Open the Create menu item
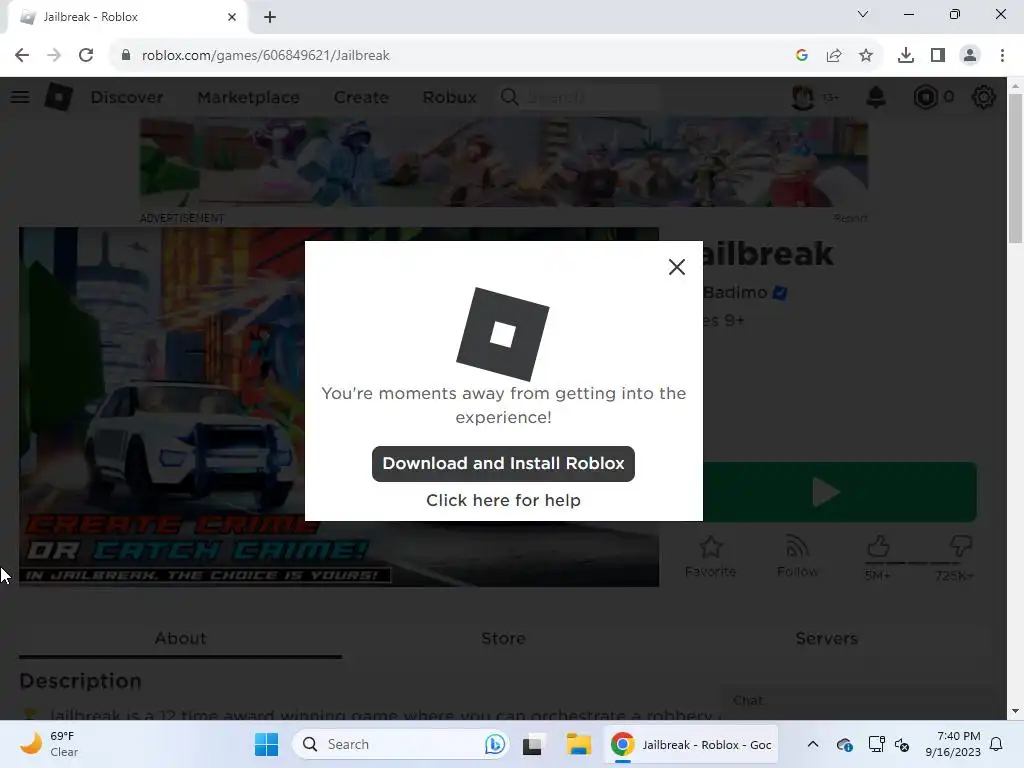 [x=361, y=97]
